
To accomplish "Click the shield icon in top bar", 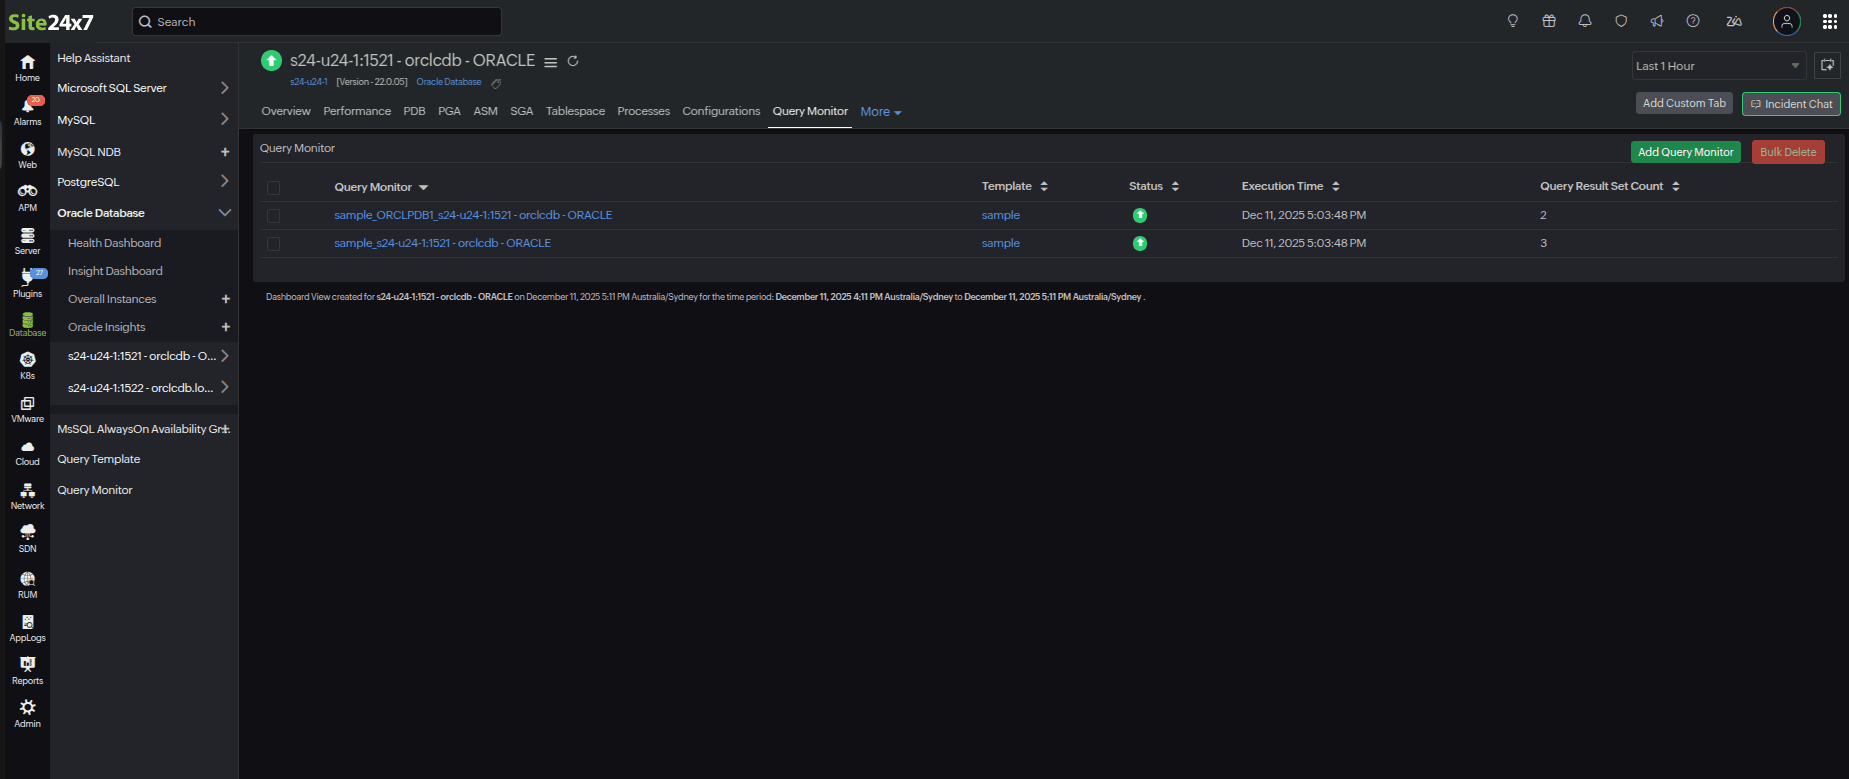I will [x=1621, y=21].
